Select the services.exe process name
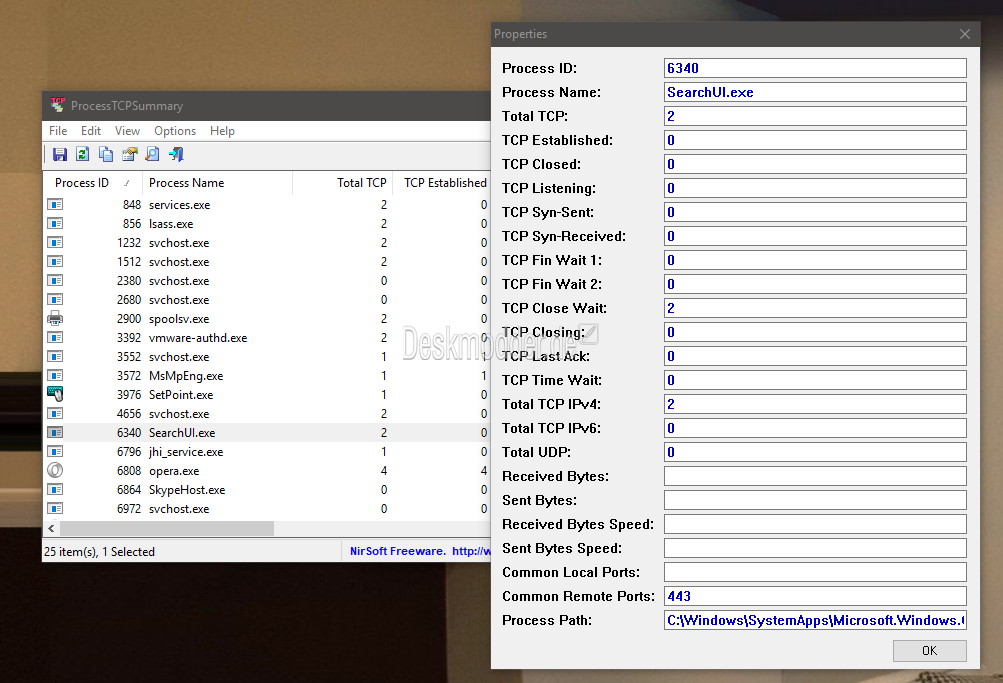This screenshot has height=683, width=1003. pos(180,205)
